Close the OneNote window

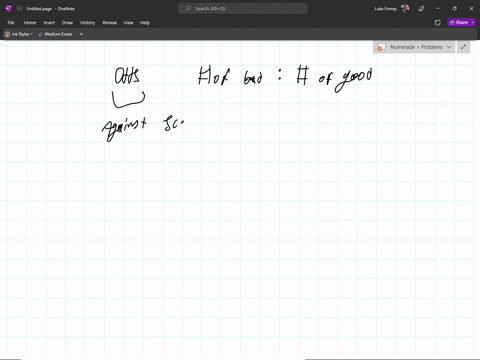point(471,9)
